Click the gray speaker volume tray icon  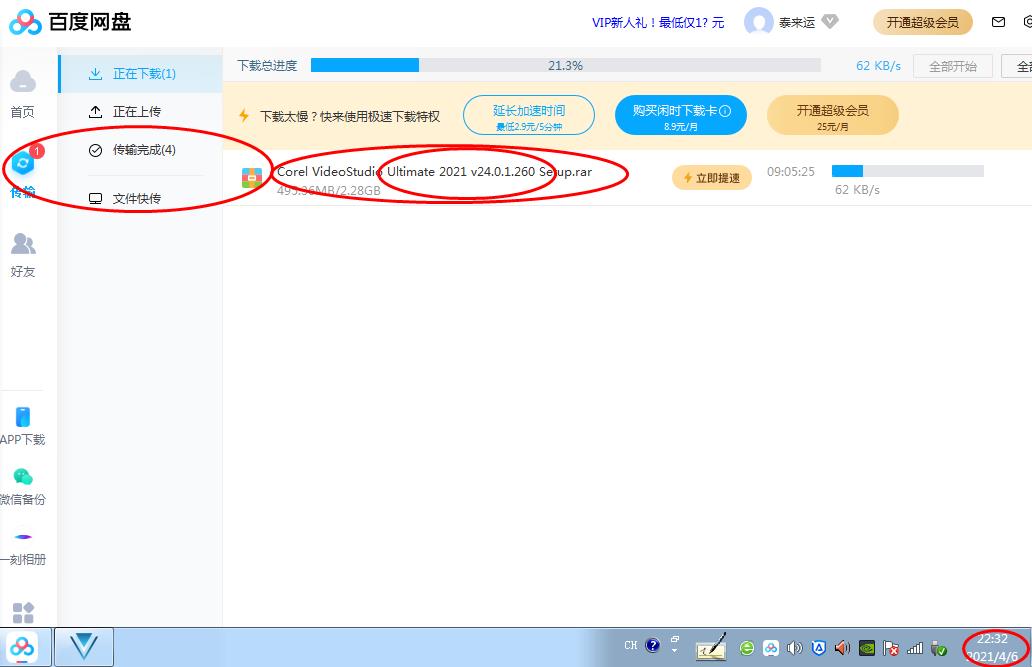(x=794, y=649)
